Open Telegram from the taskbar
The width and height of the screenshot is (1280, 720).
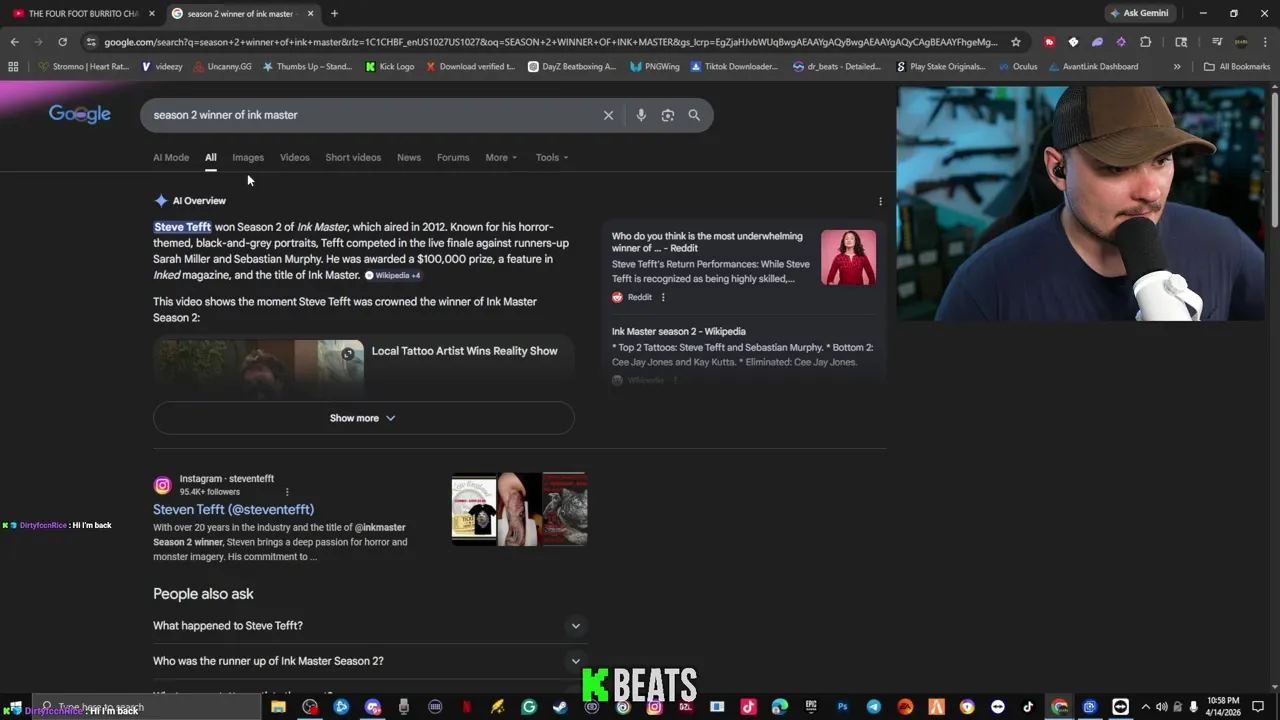(873, 707)
